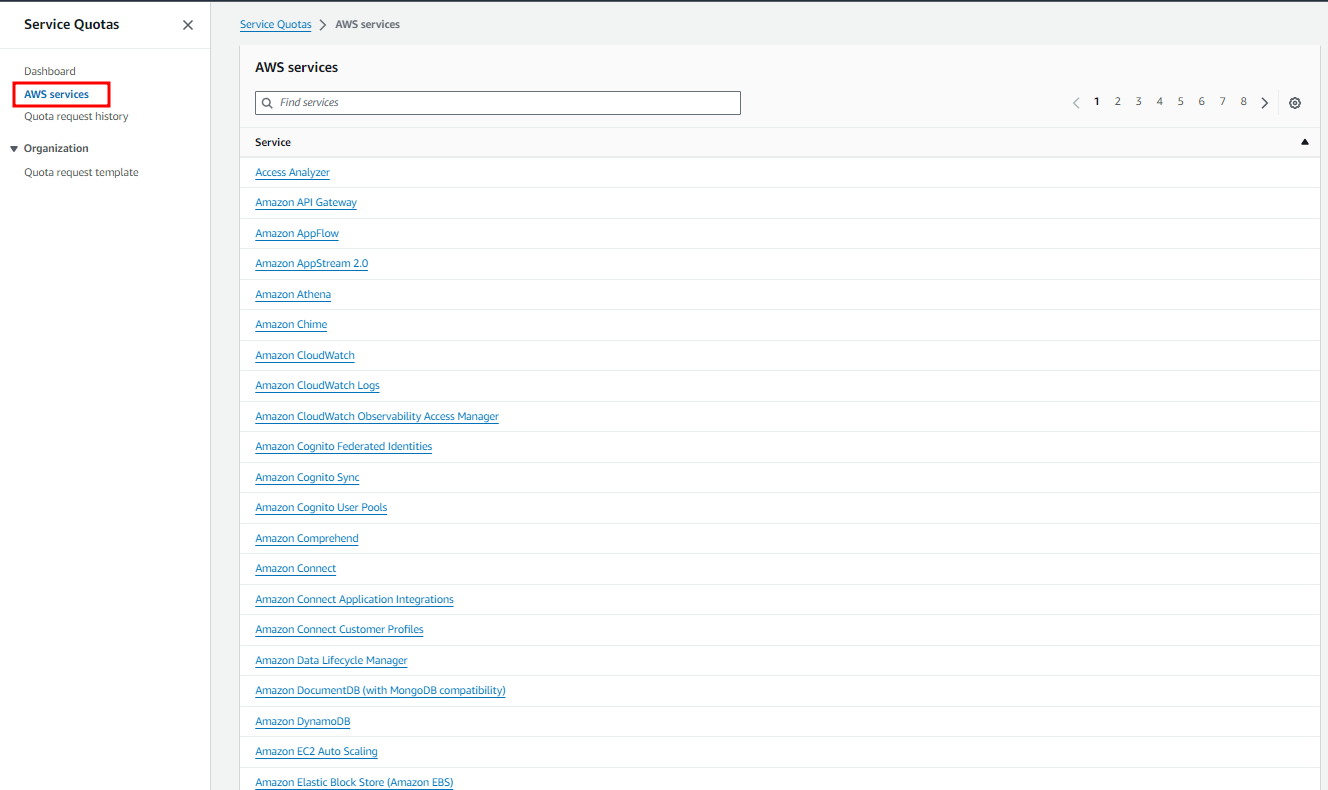Collapse the Organization section
Screen dimensions: 1328x790
14,149
